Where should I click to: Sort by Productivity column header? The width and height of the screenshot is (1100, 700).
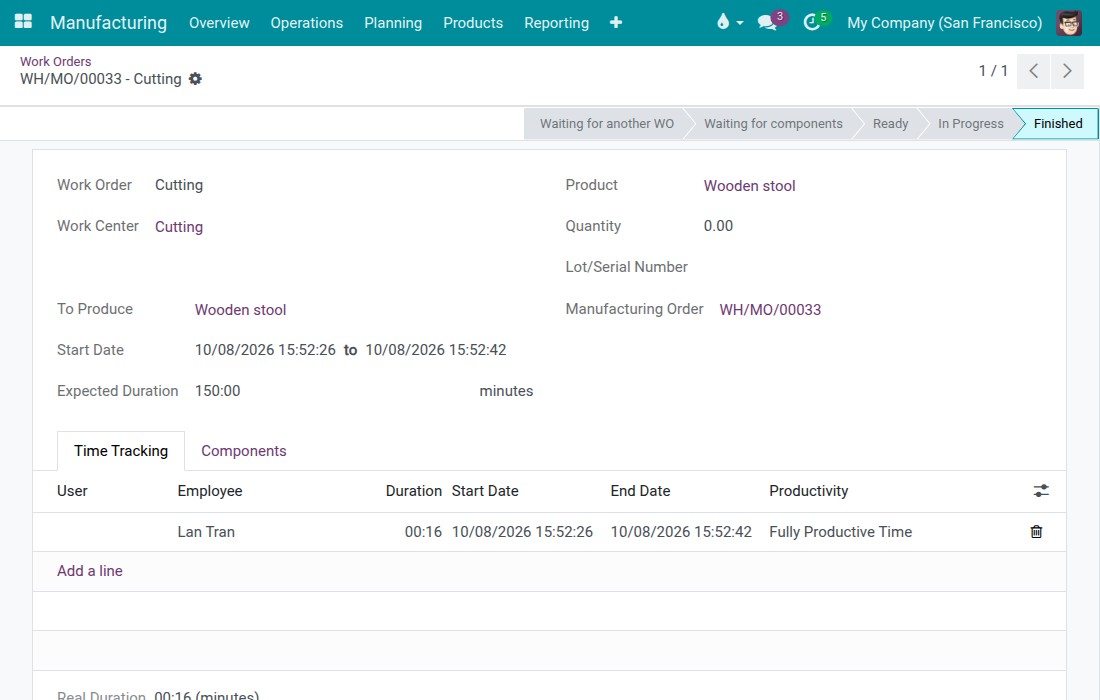click(808, 491)
